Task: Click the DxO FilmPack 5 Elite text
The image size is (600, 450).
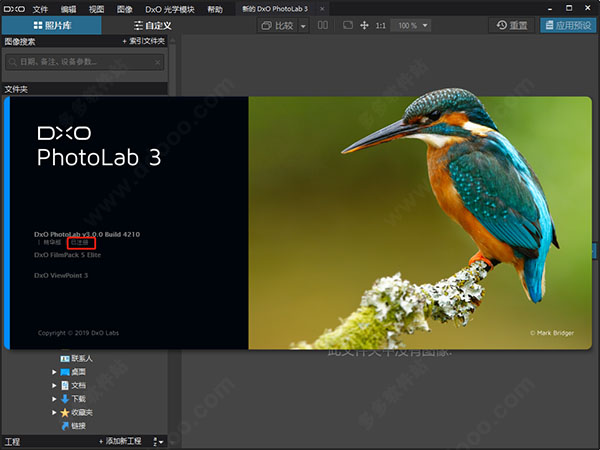Action: (67, 255)
